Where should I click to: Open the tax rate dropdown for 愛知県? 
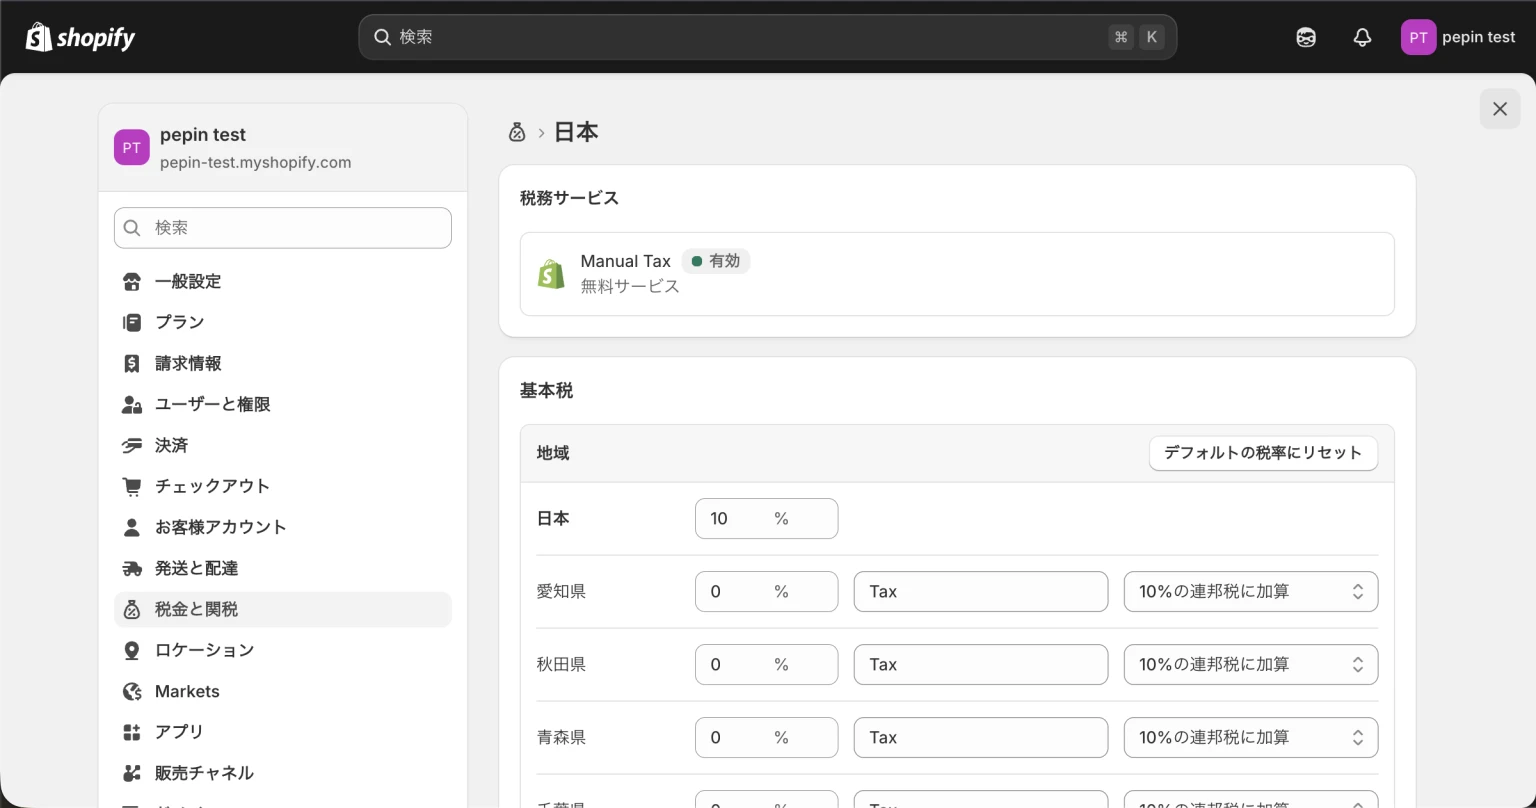coord(1250,591)
